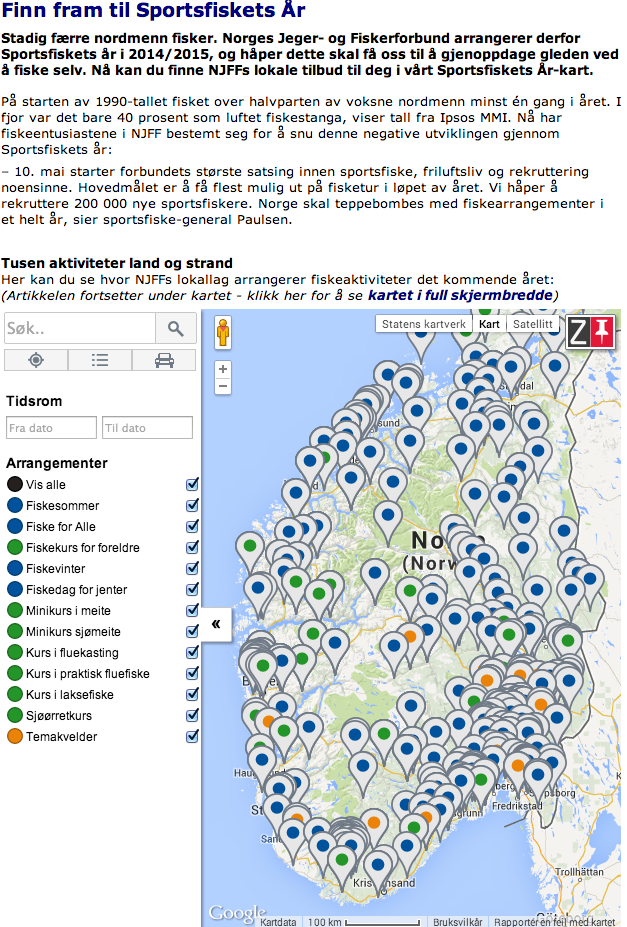Uncheck Minikurs i meite checkbox
This screenshot has width=627, height=927.
pyautogui.click(x=192, y=610)
